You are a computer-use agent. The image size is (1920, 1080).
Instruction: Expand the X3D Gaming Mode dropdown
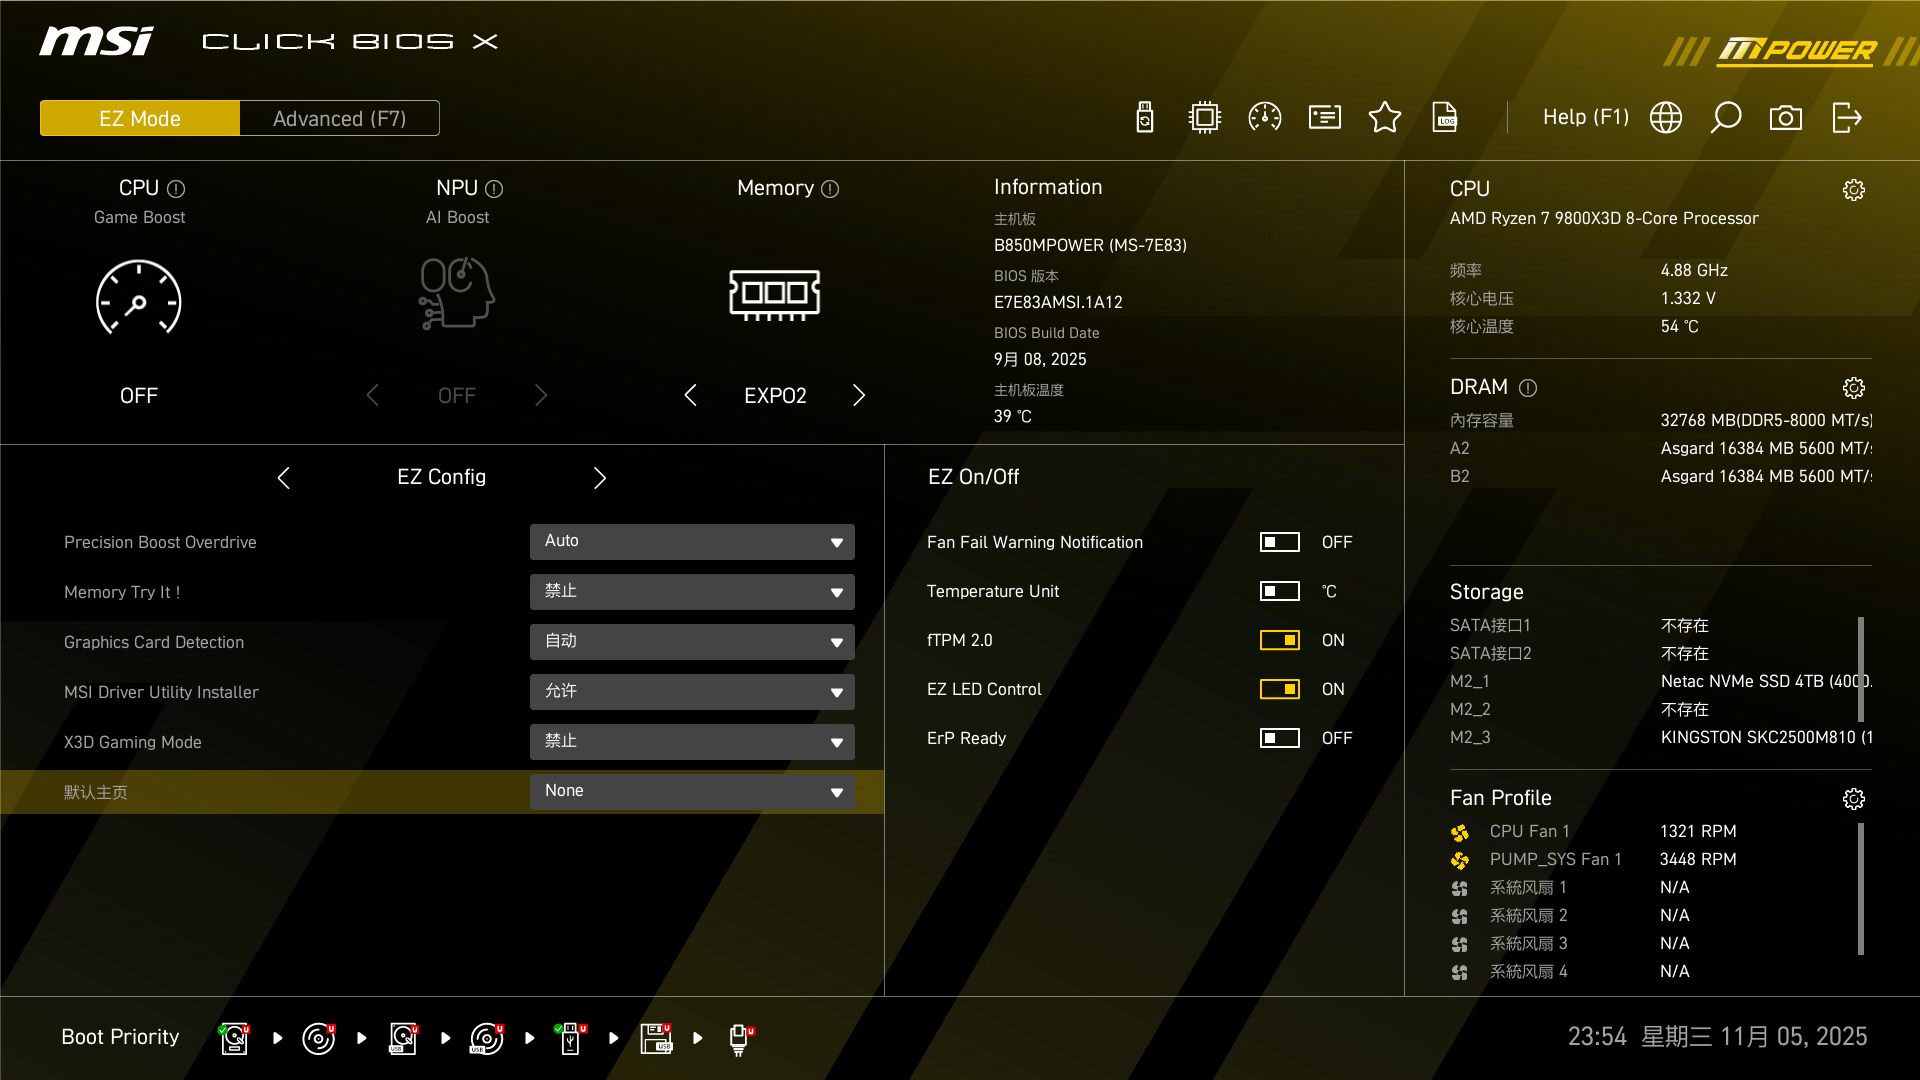pos(691,742)
